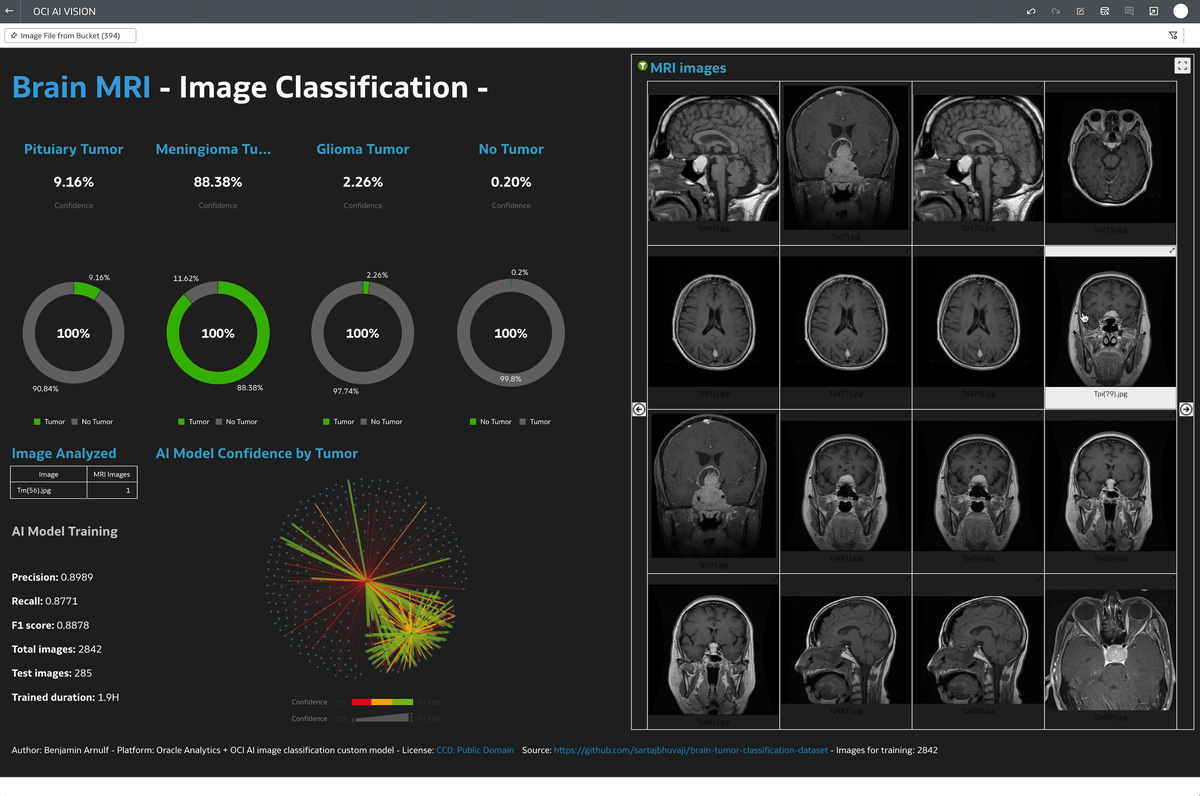Open the workbook Edit pencil icon

[1081, 11]
